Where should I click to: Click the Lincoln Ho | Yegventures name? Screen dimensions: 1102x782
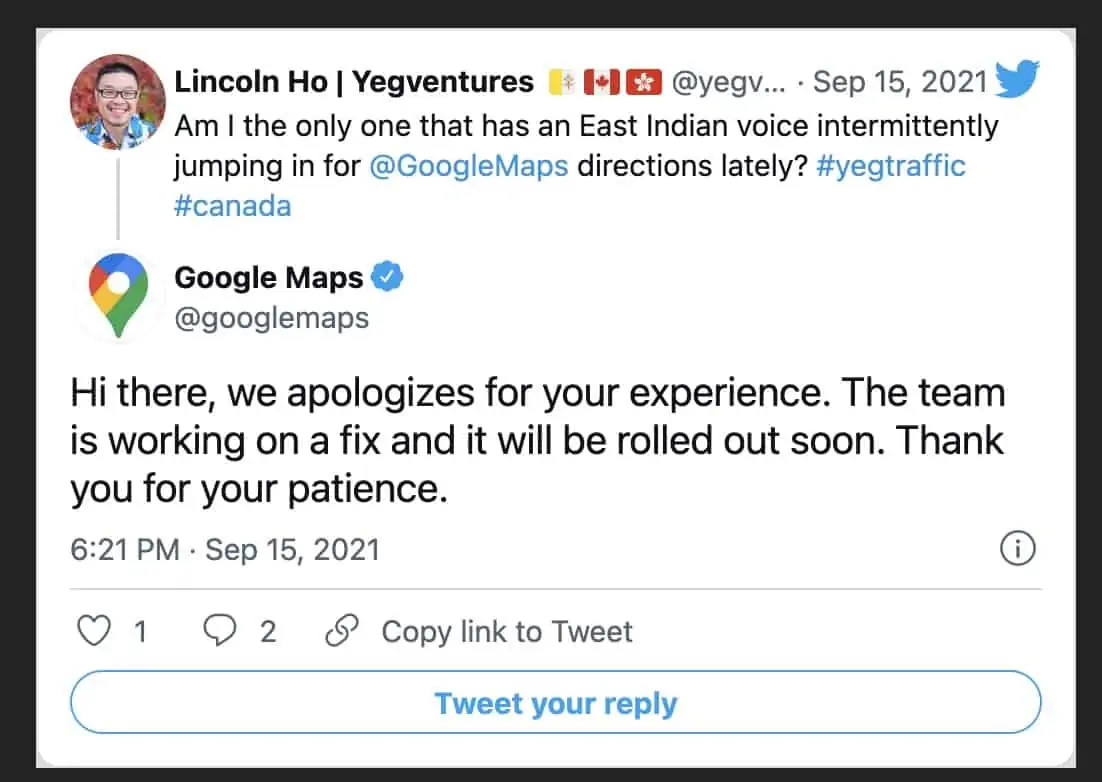pyautogui.click(x=354, y=82)
